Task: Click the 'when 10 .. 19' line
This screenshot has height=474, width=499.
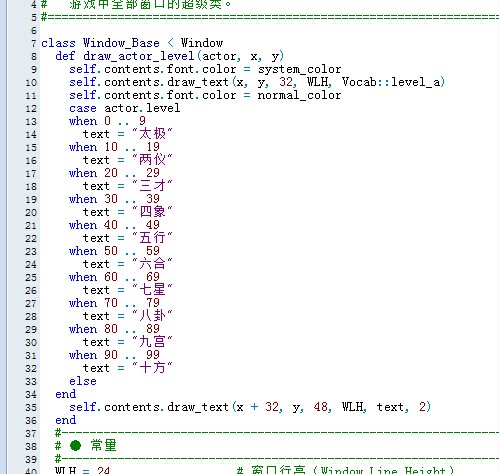Action: pos(114,147)
